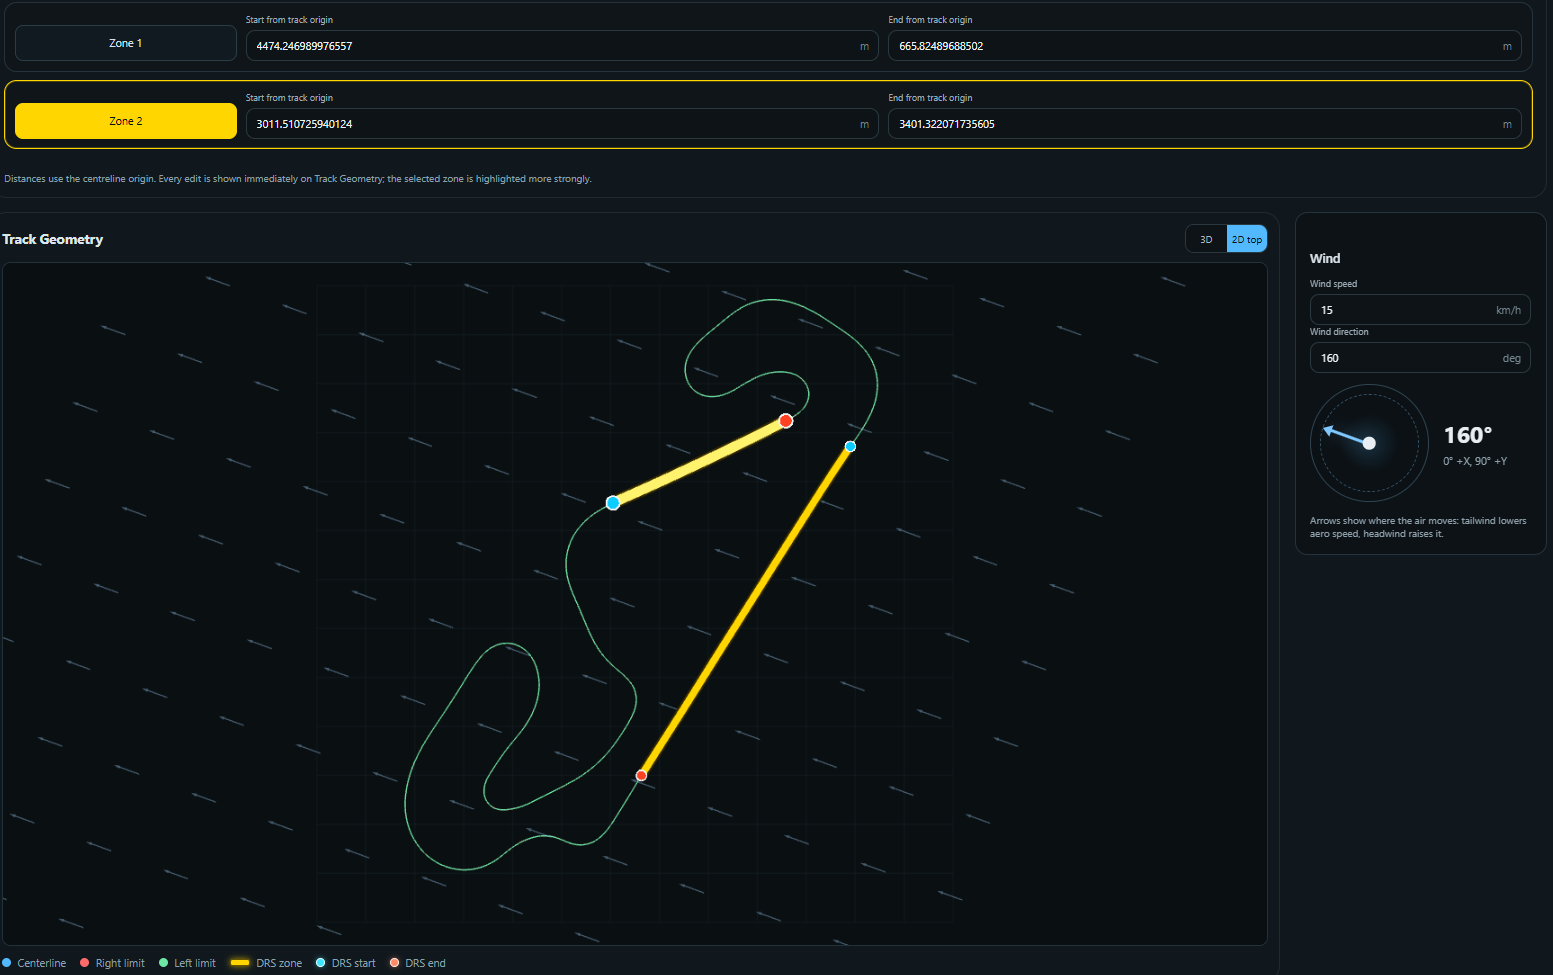Click the Wind direction label
The height and width of the screenshot is (975, 1553).
[x=1339, y=332]
